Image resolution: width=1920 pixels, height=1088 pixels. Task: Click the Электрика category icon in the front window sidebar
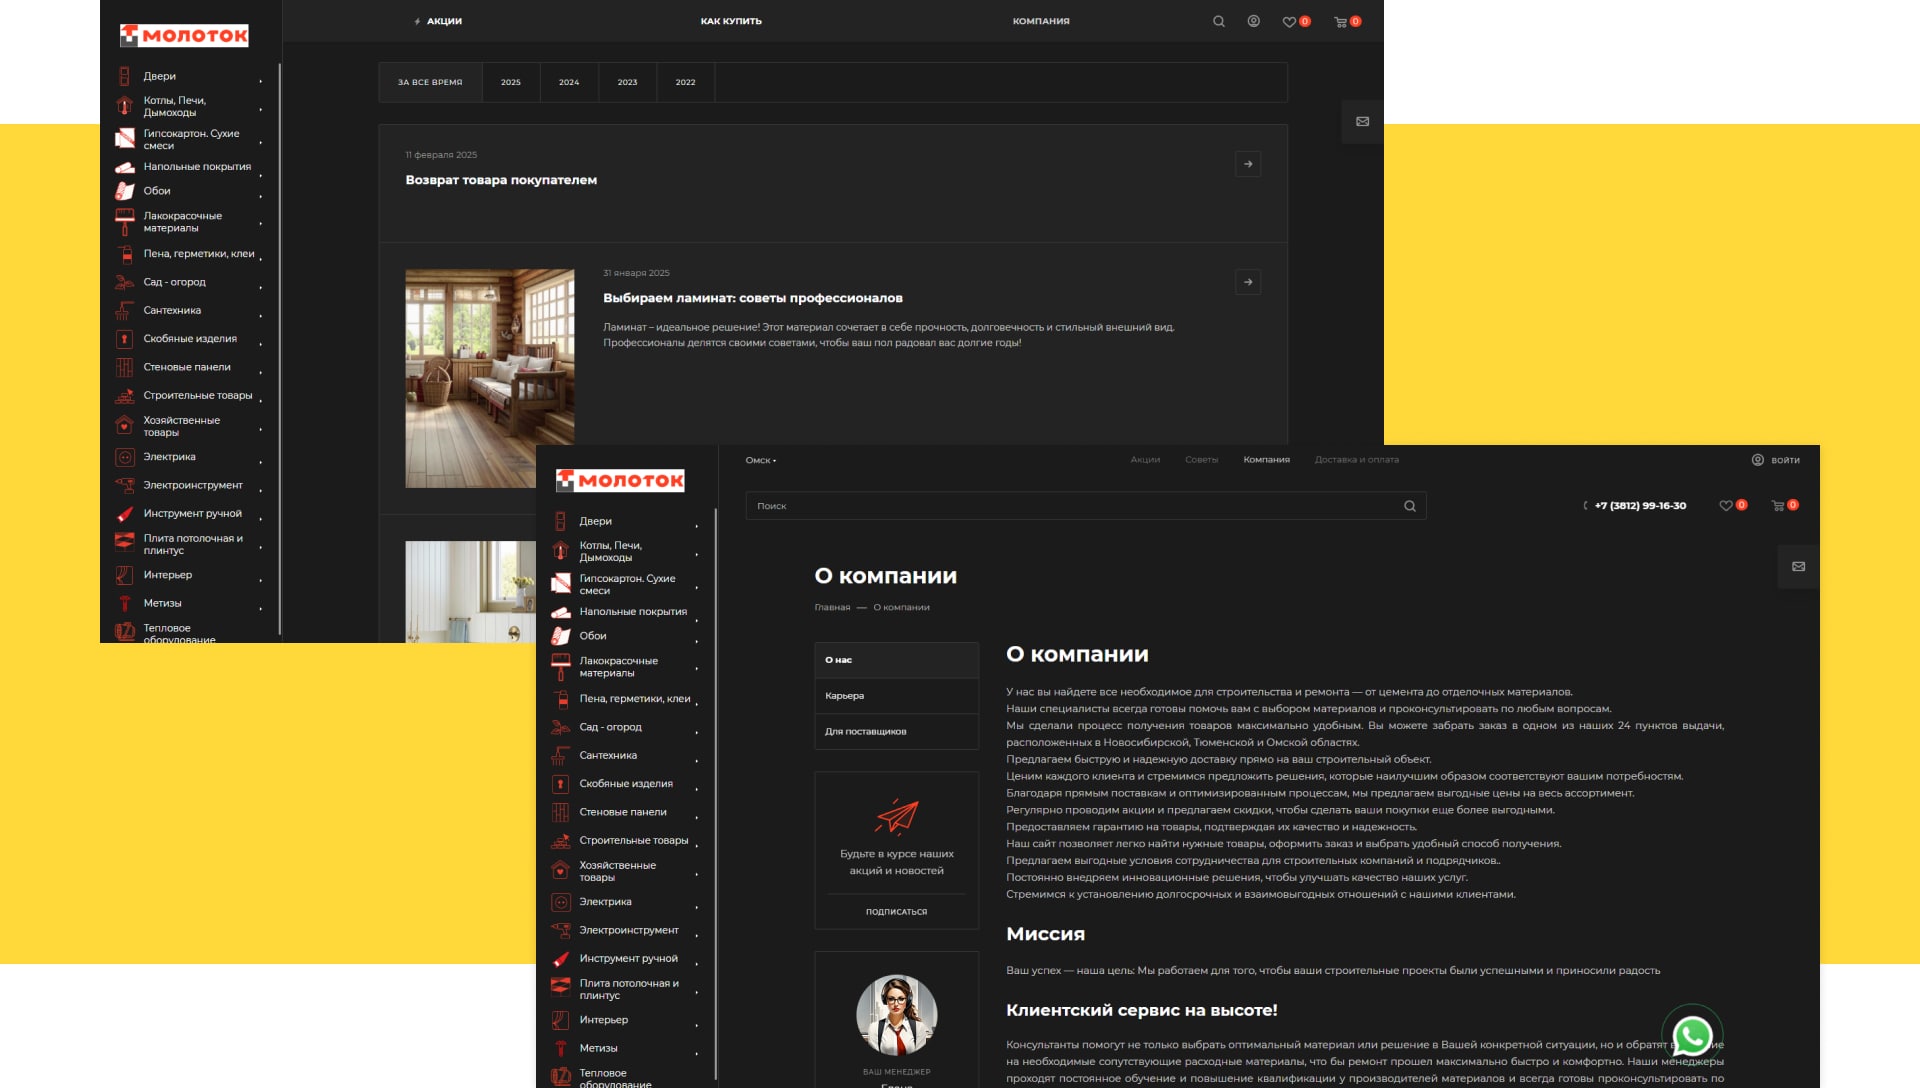pos(561,902)
